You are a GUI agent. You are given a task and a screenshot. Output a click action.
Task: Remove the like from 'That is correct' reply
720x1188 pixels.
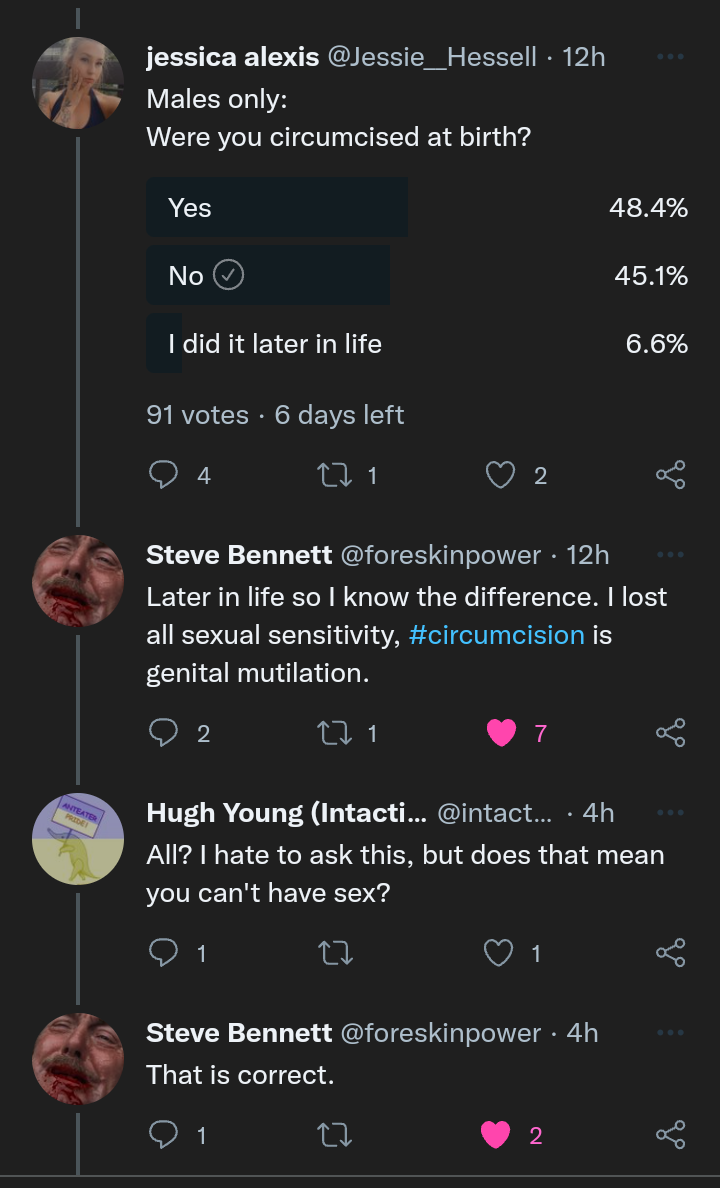point(496,1135)
